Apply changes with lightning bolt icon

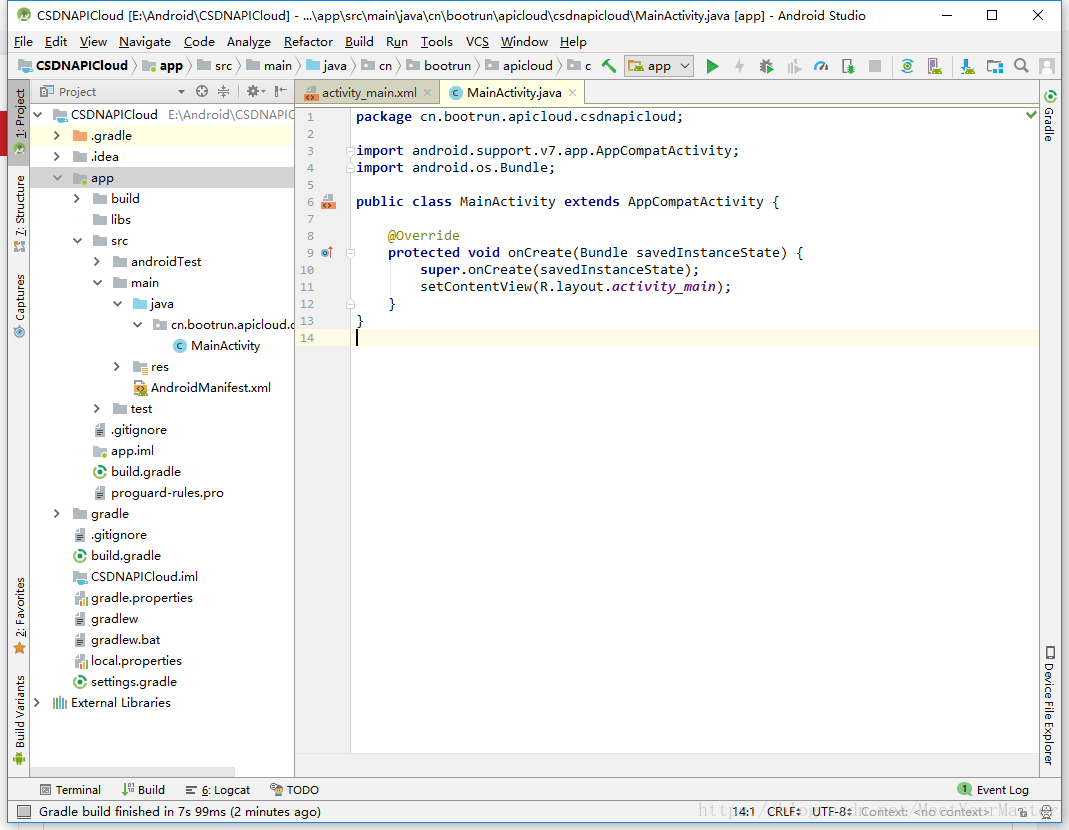739,66
